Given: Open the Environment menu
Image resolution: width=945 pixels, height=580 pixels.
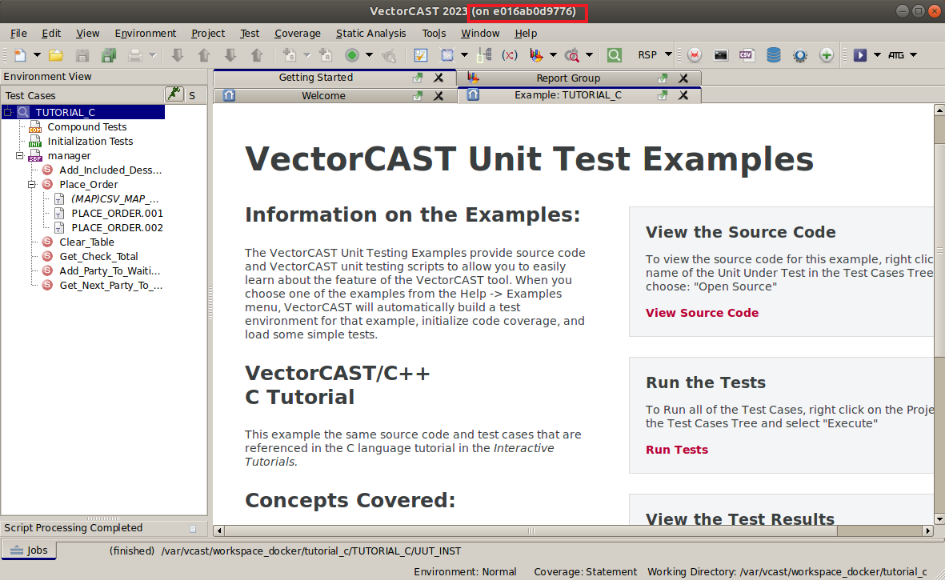Looking at the screenshot, I should [145, 33].
